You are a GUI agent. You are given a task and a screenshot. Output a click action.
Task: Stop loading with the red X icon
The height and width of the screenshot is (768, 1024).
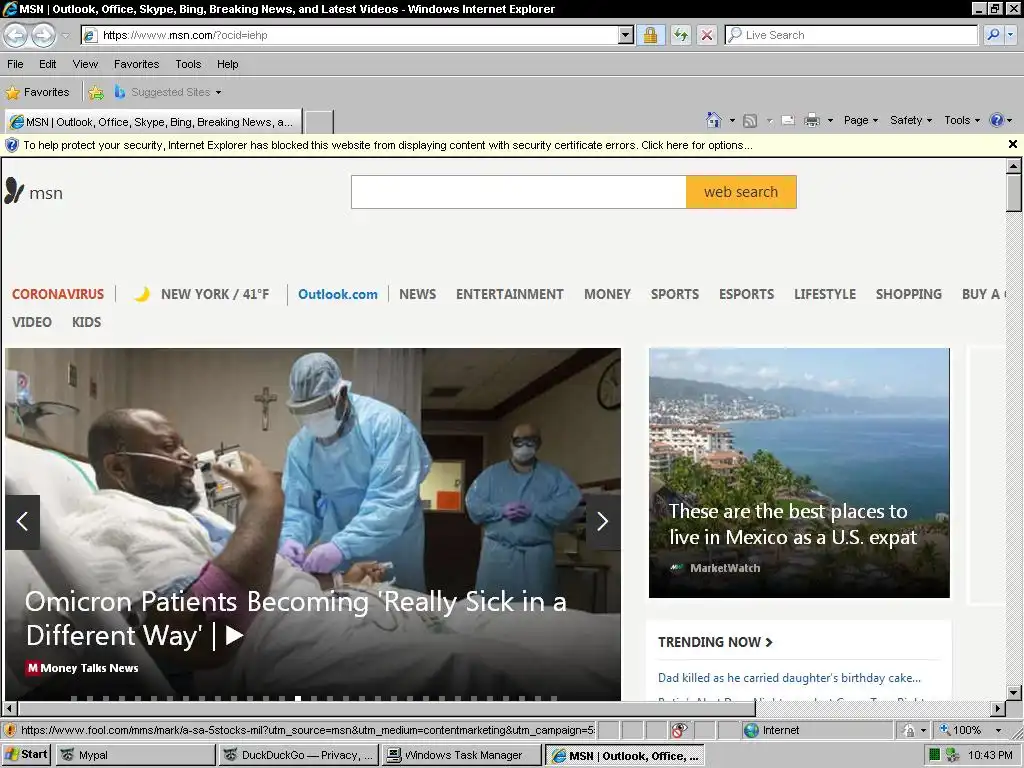[707, 35]
